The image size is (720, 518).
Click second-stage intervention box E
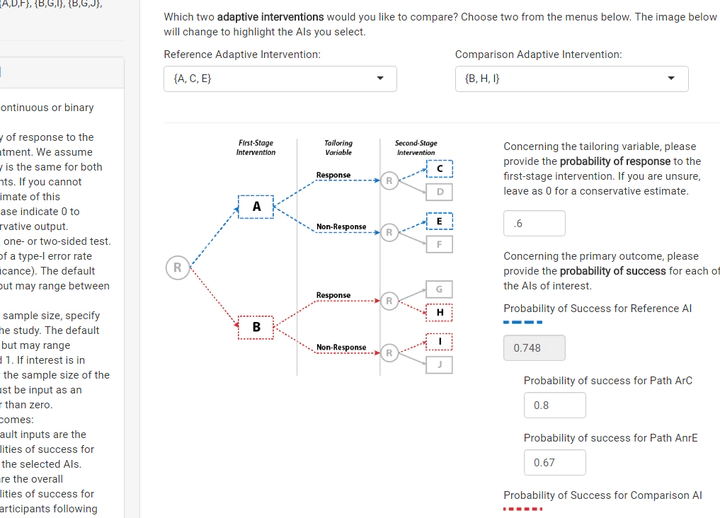(x=439, y=221)
